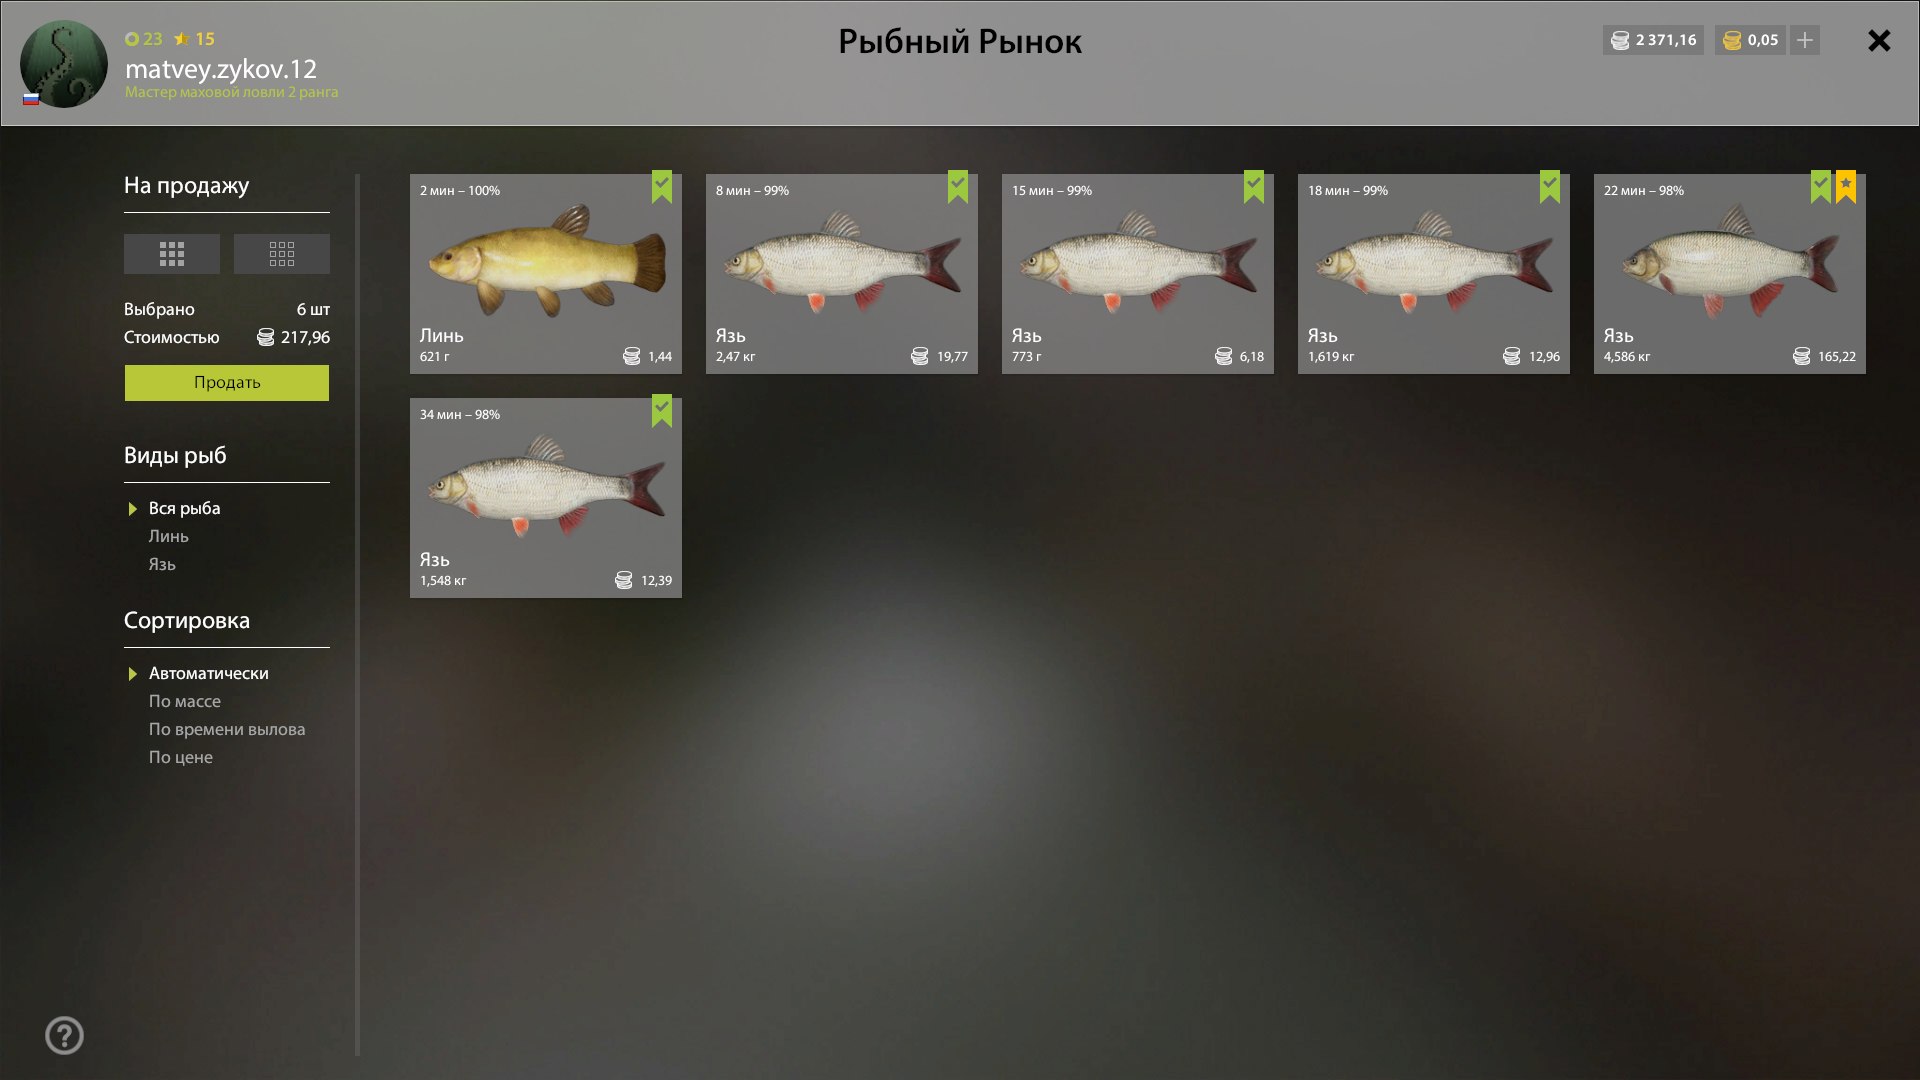Choose Автоматически sorting option
Image resolution: width=1920 pixels, height=1080 pixels.
coord(208,673)
